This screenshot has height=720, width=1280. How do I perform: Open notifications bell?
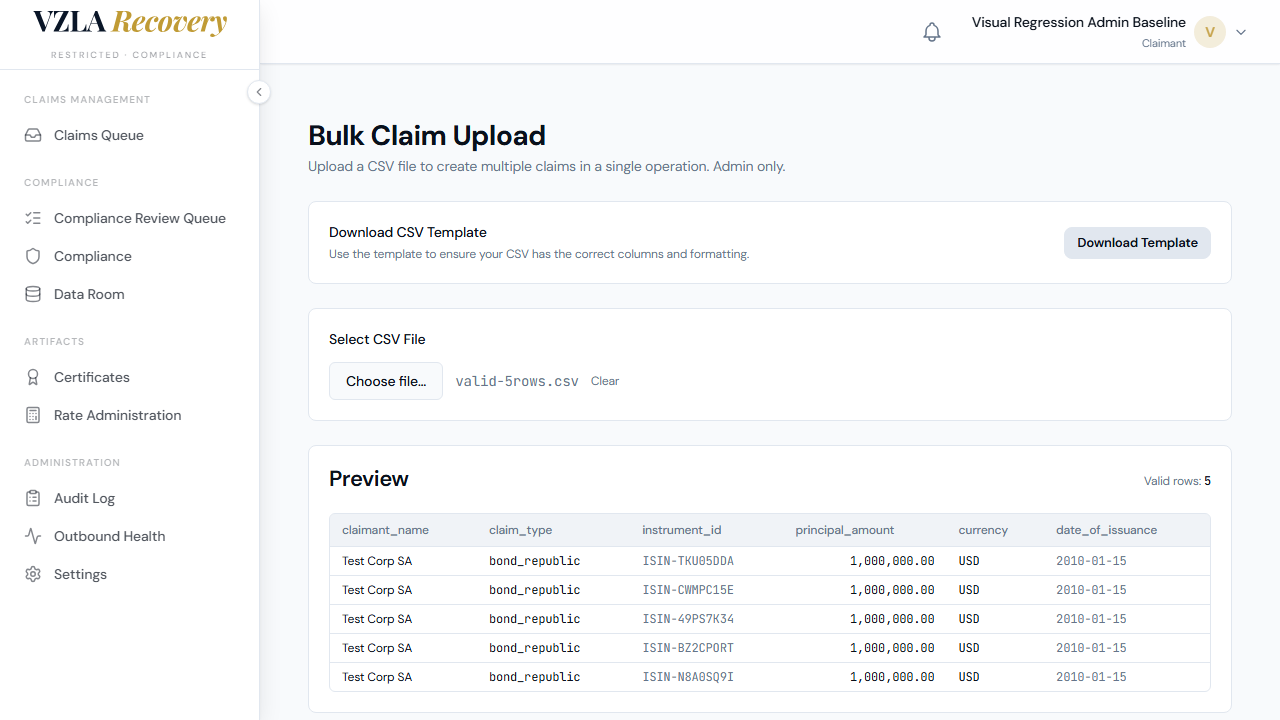point(932,32)
